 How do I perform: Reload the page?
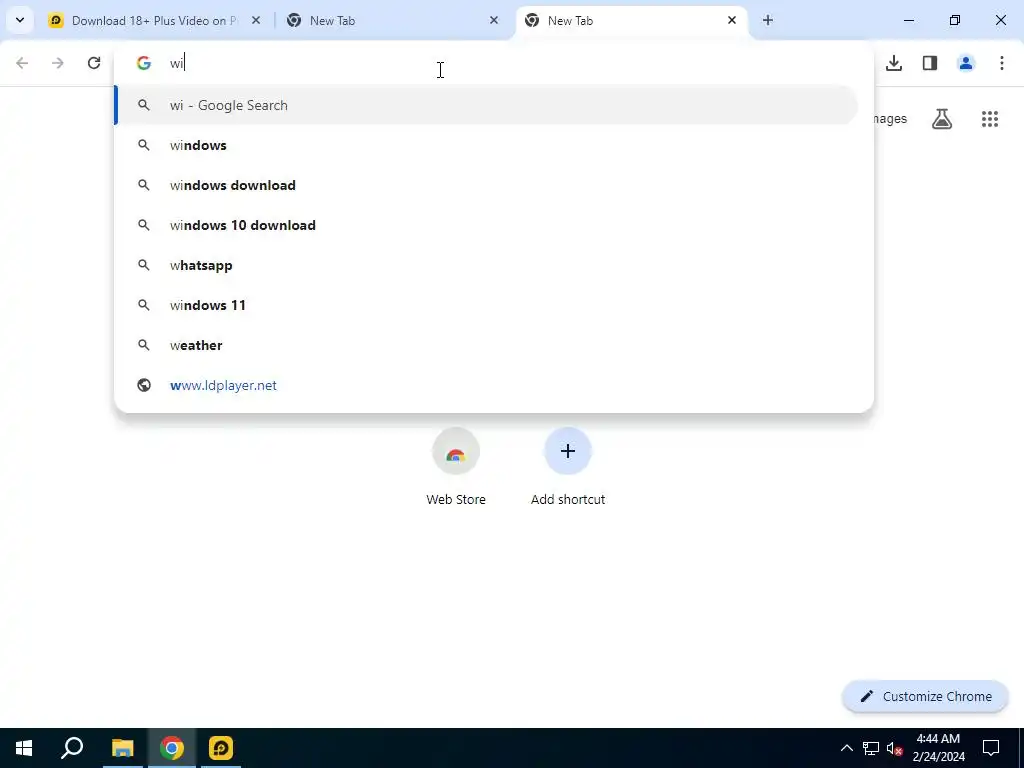tap(94, 63)
